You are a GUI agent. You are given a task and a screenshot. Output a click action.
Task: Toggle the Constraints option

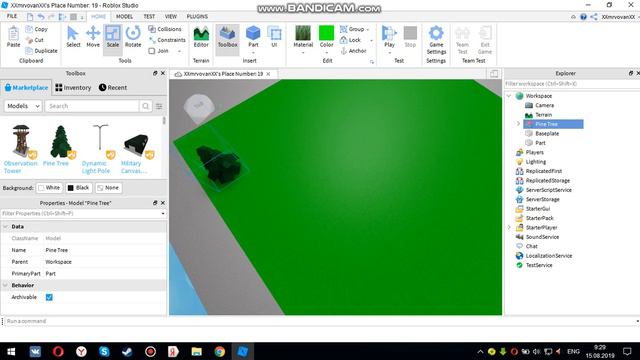coord(167,40)
